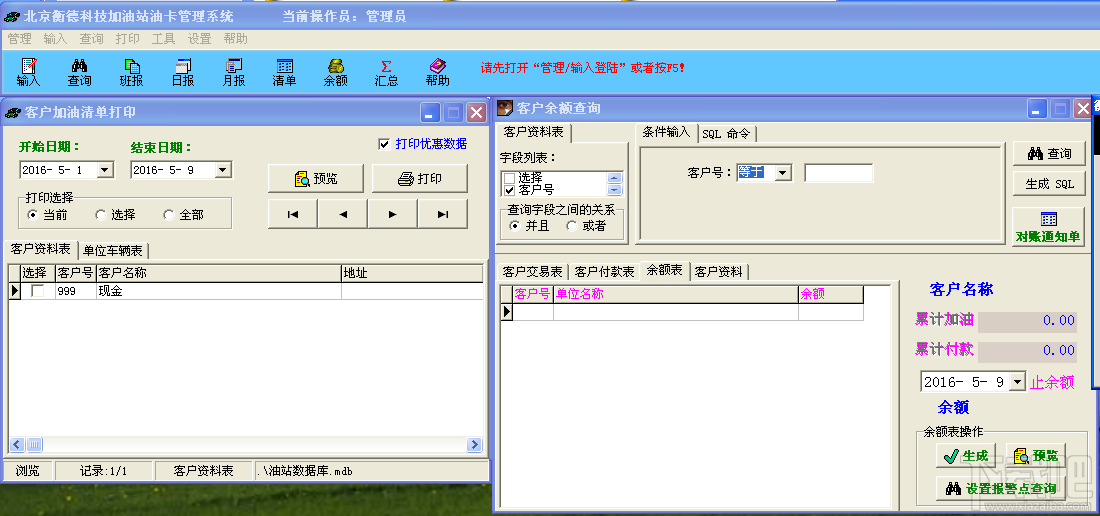Open the 设置 menu
This screenshot has height=516, width=1100.
pos(199,39)
